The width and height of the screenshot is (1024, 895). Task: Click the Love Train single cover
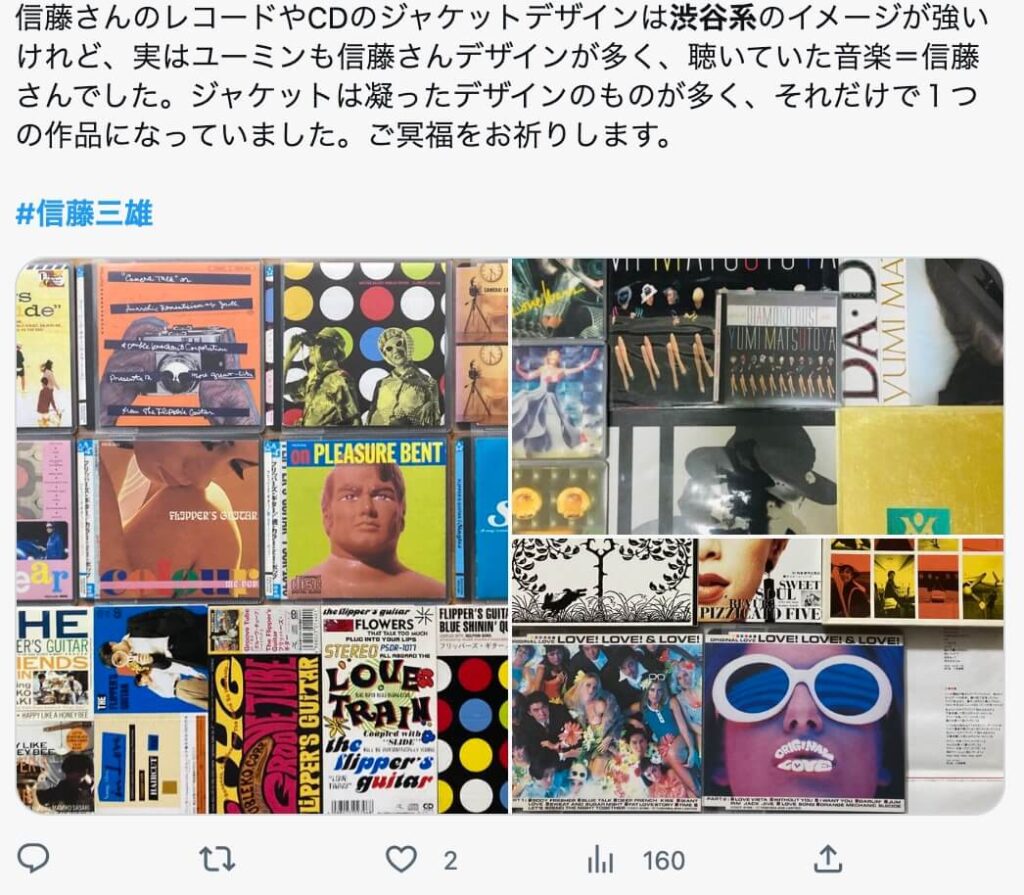pos(379,709)
